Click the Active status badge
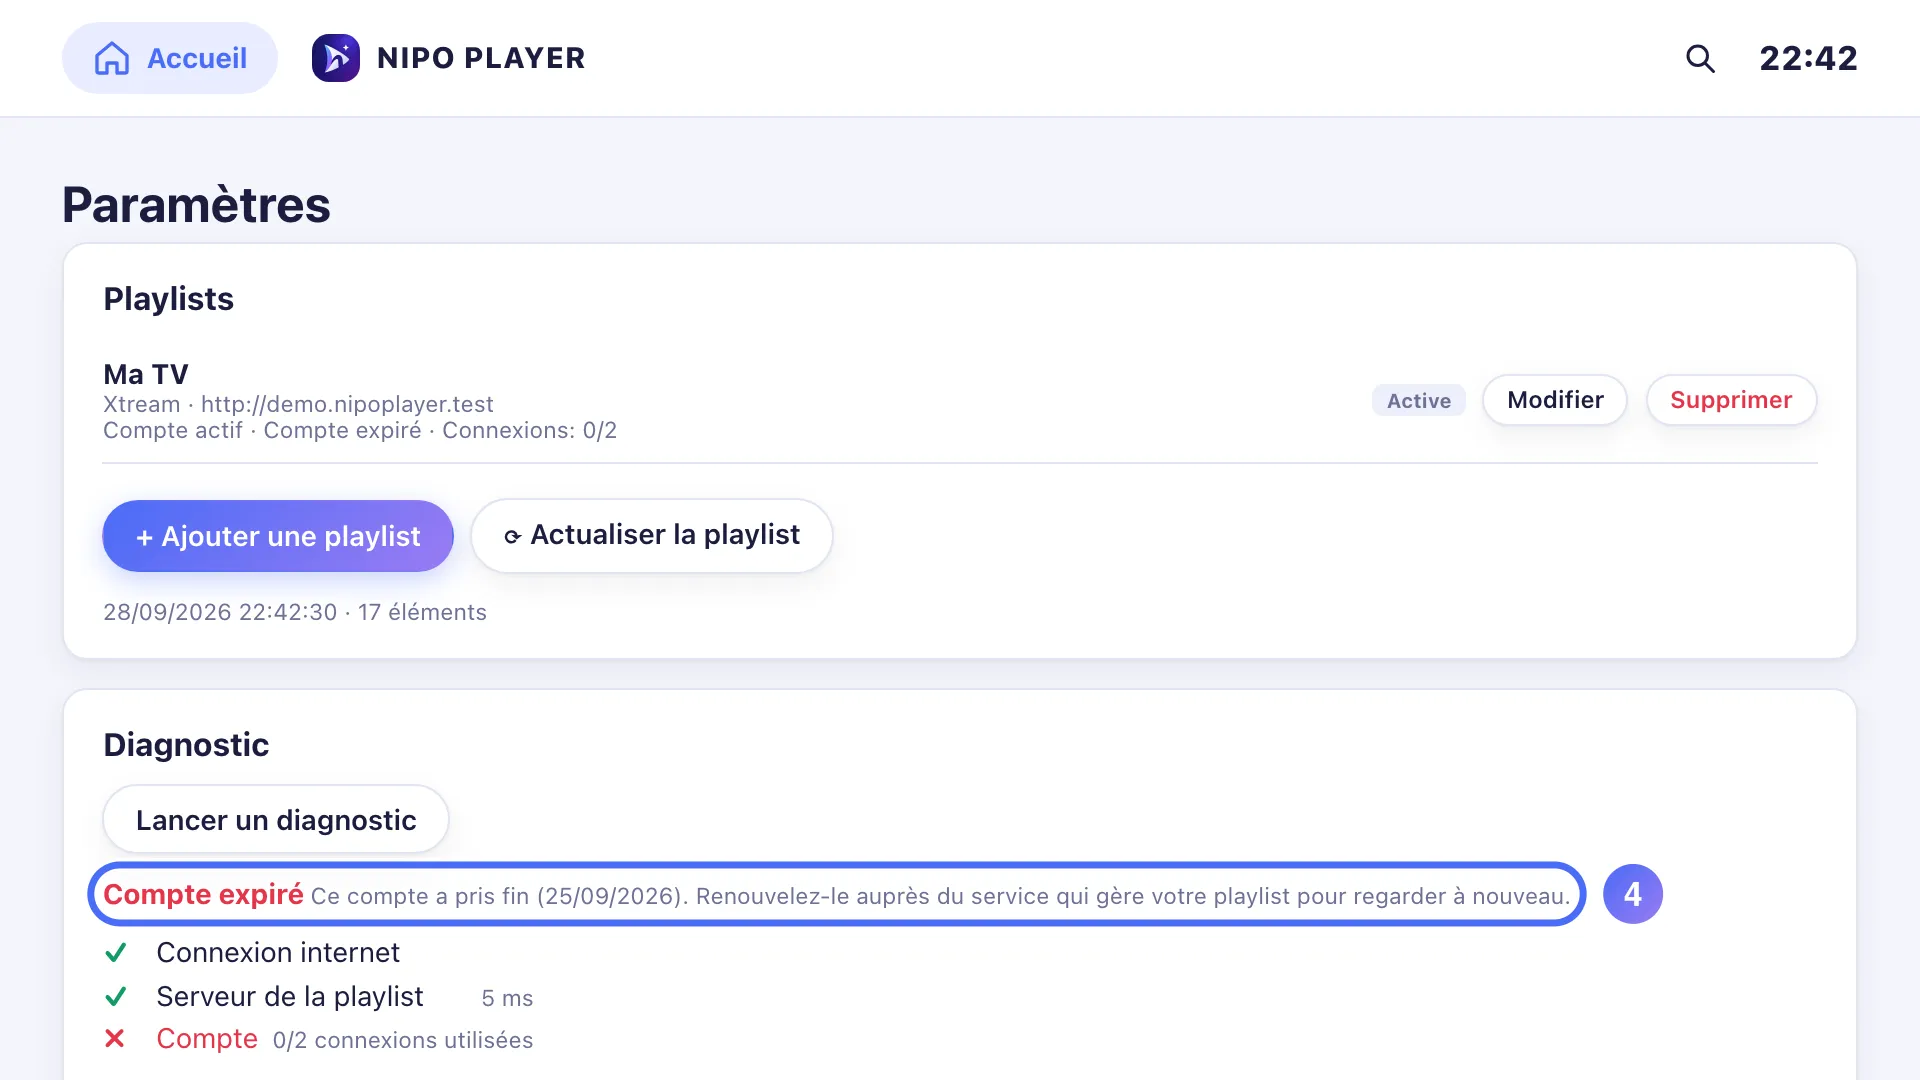The height and width of the screenshot is (1080, 1920). pyautogui.click(x=1419, y=400)
